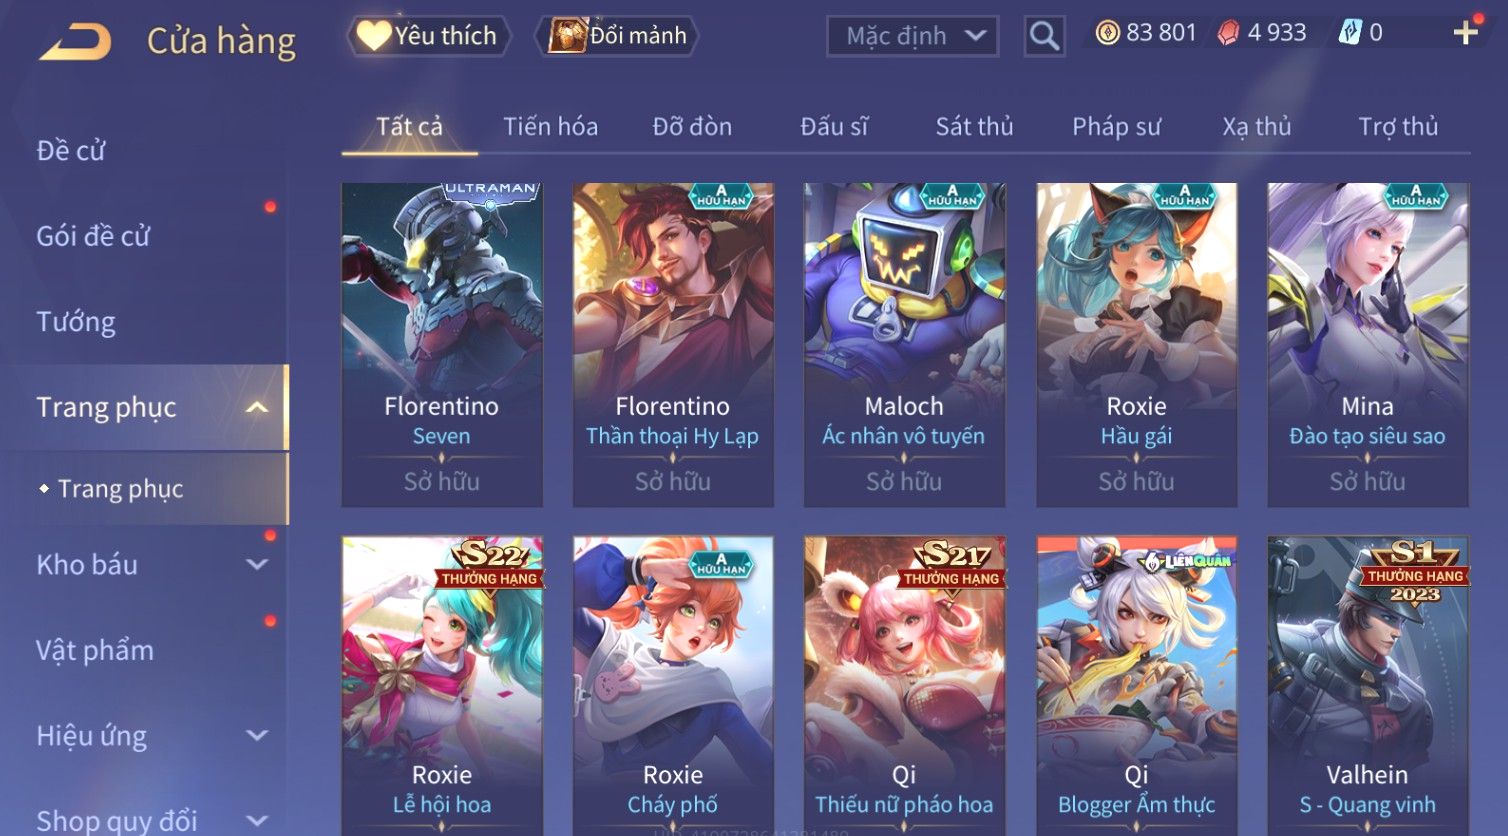Select the Maloch Ác nhân vô tuyến skin

pyautogui.click(x=904, y=345)
